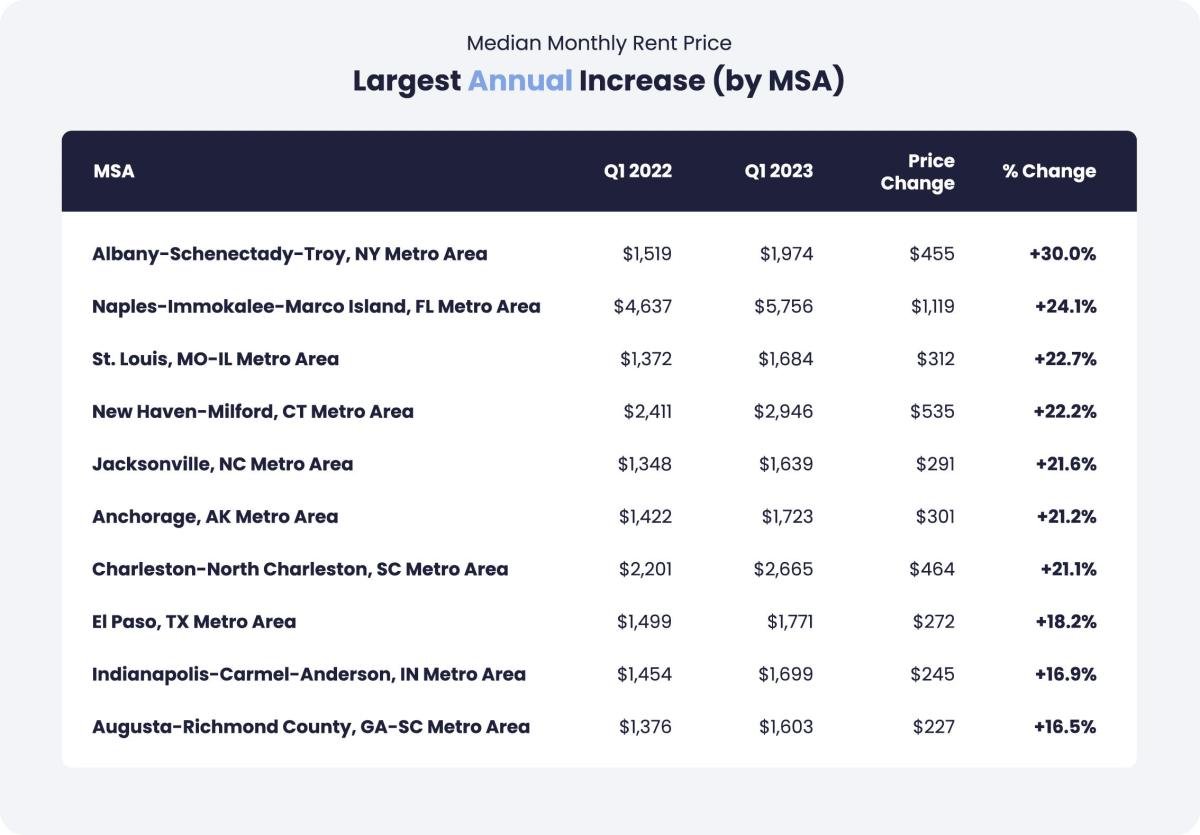Select the New Haven-Milford, CT Metro Area label
The width and height of the screenshot is (1200, 835).
(x=252, y=411)
